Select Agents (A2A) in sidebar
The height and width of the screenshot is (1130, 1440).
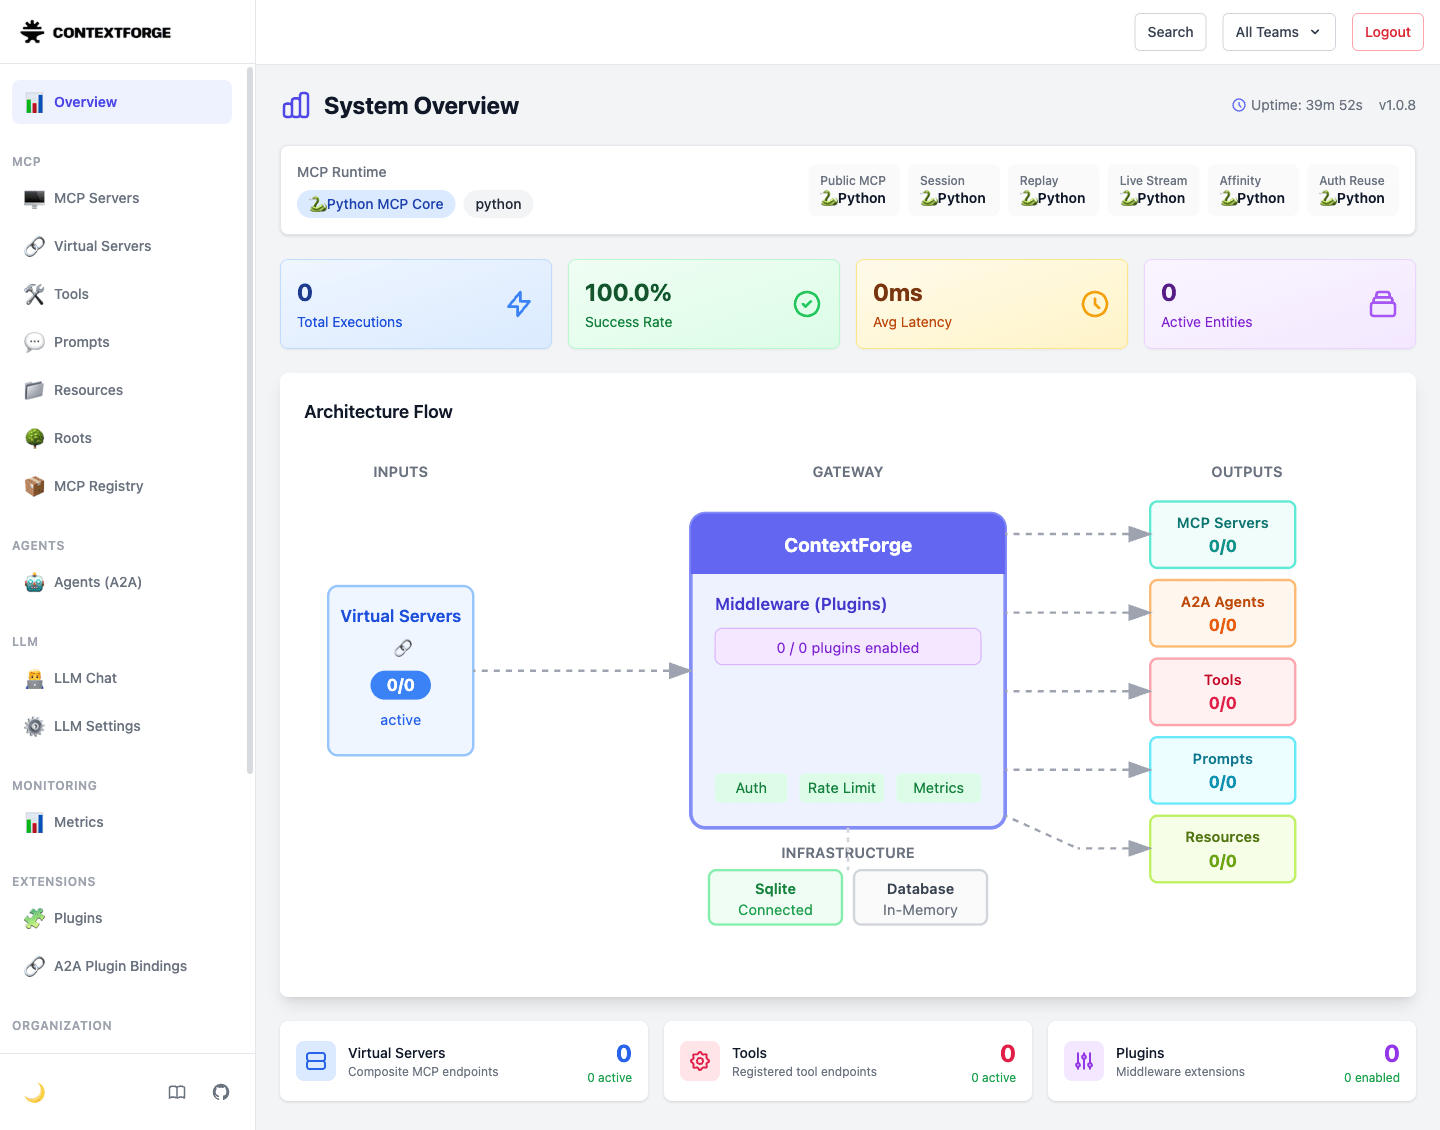[x=122, y=582]
